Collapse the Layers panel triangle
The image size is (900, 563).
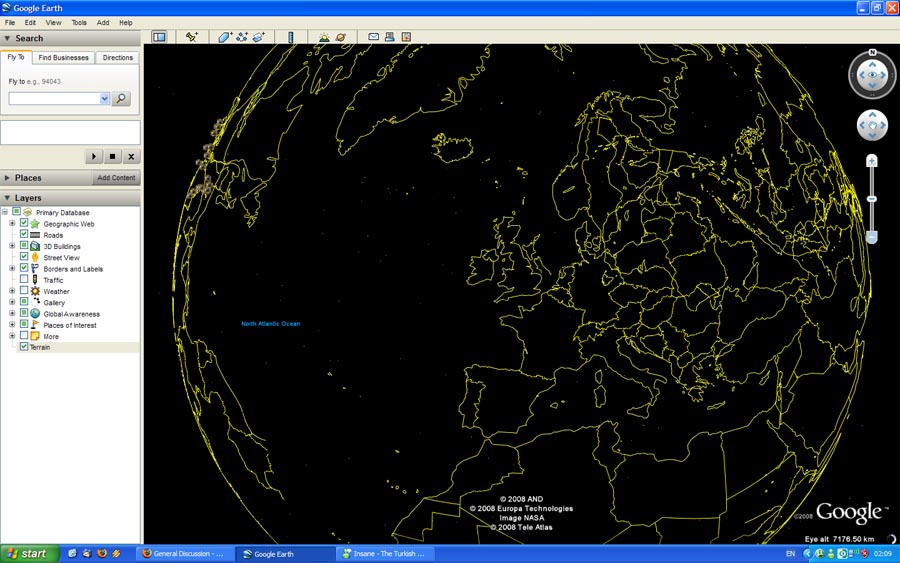(7, 198)
